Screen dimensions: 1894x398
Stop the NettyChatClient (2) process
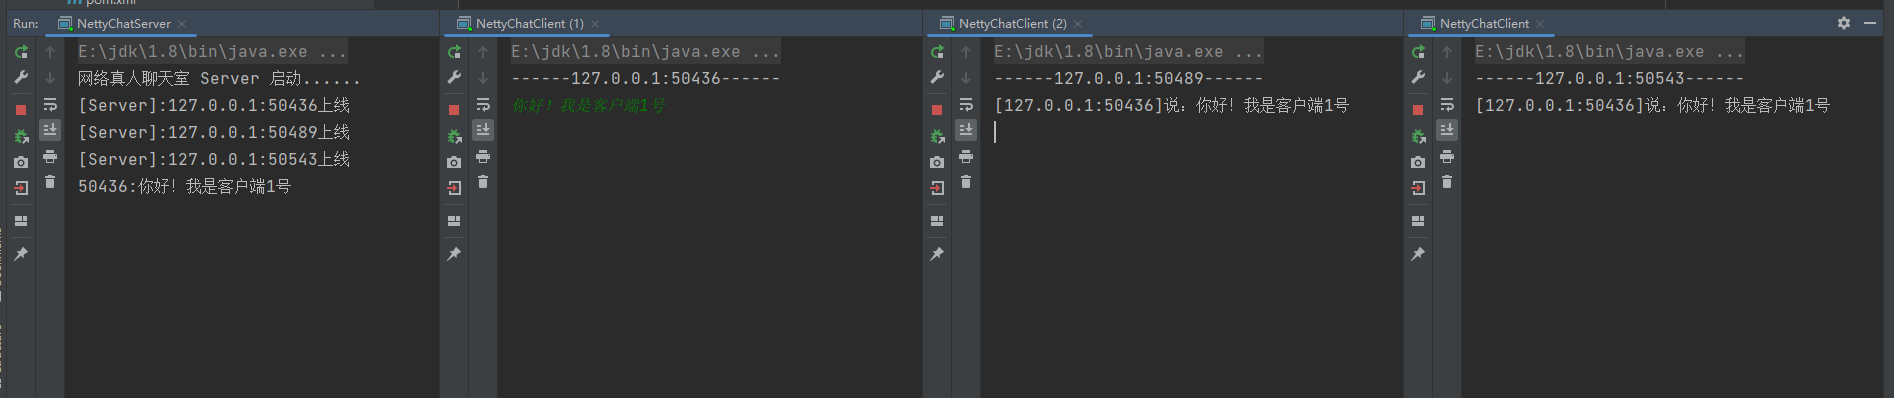click(937, 110)
